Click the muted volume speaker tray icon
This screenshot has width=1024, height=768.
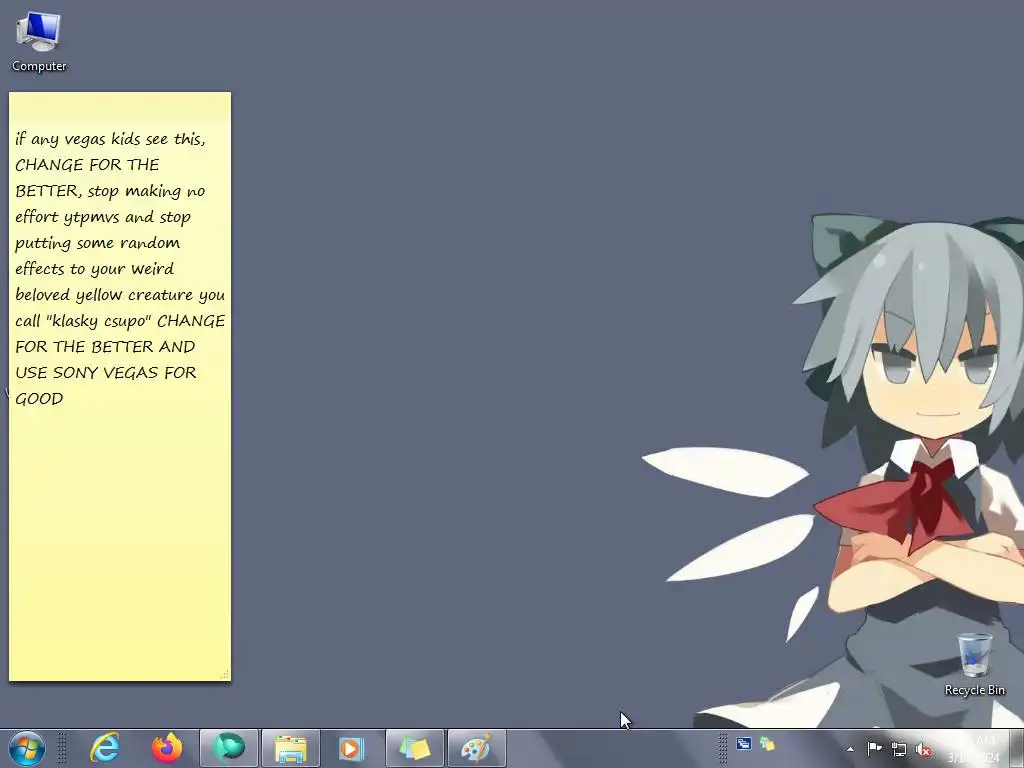[x=923, y=749]
